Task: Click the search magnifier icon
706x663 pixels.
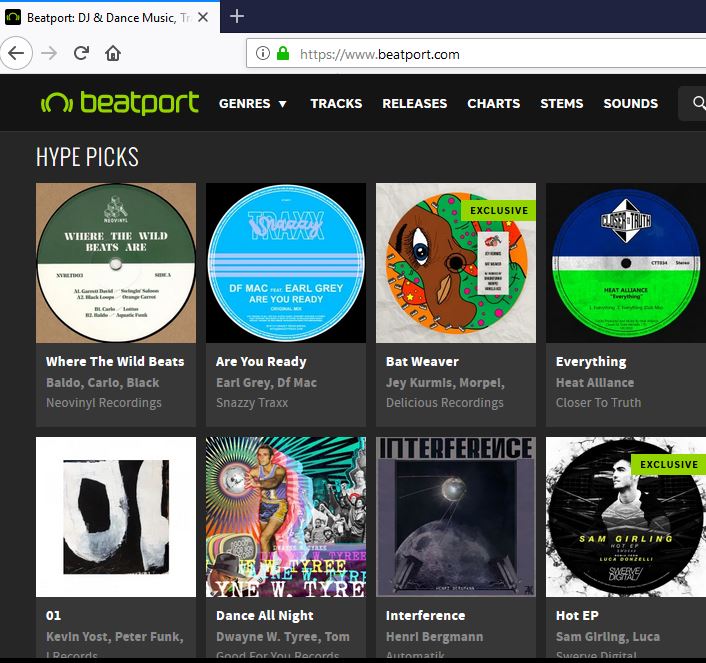Action: (x=698, y=103)
